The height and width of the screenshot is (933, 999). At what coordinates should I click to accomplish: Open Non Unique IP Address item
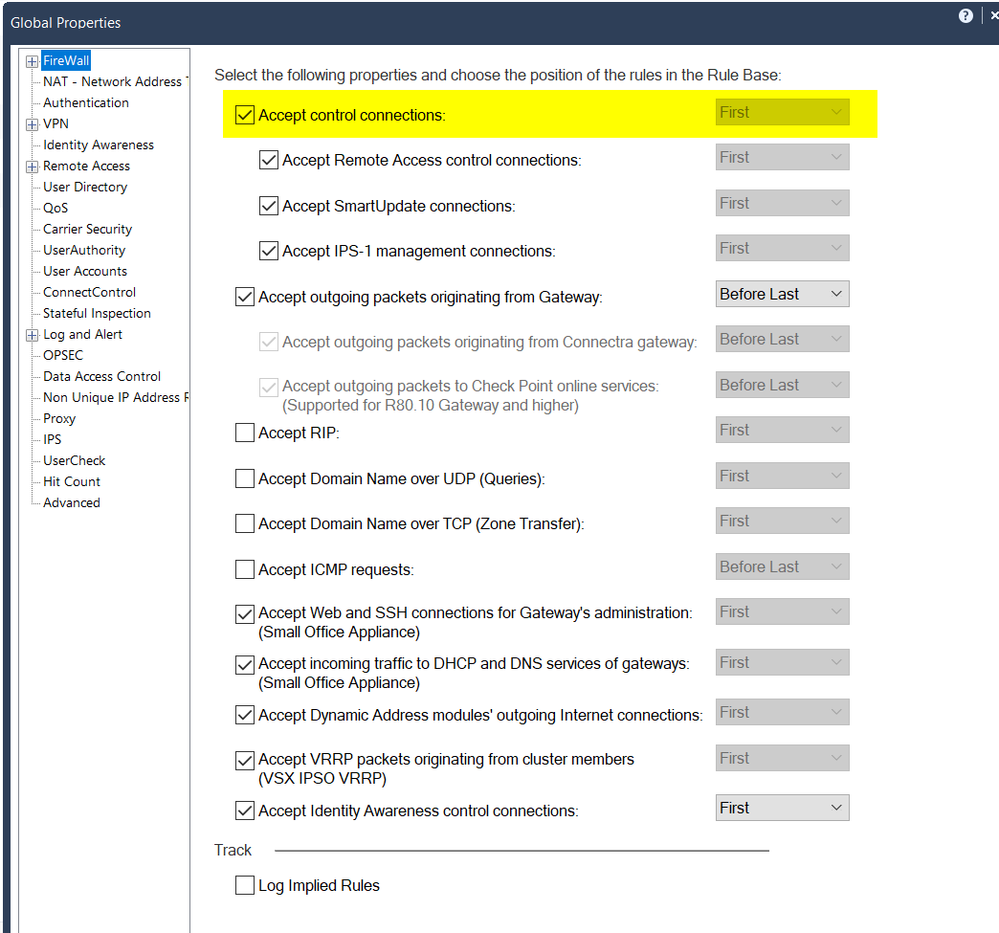pyautogui.click(x=115, y=397)
